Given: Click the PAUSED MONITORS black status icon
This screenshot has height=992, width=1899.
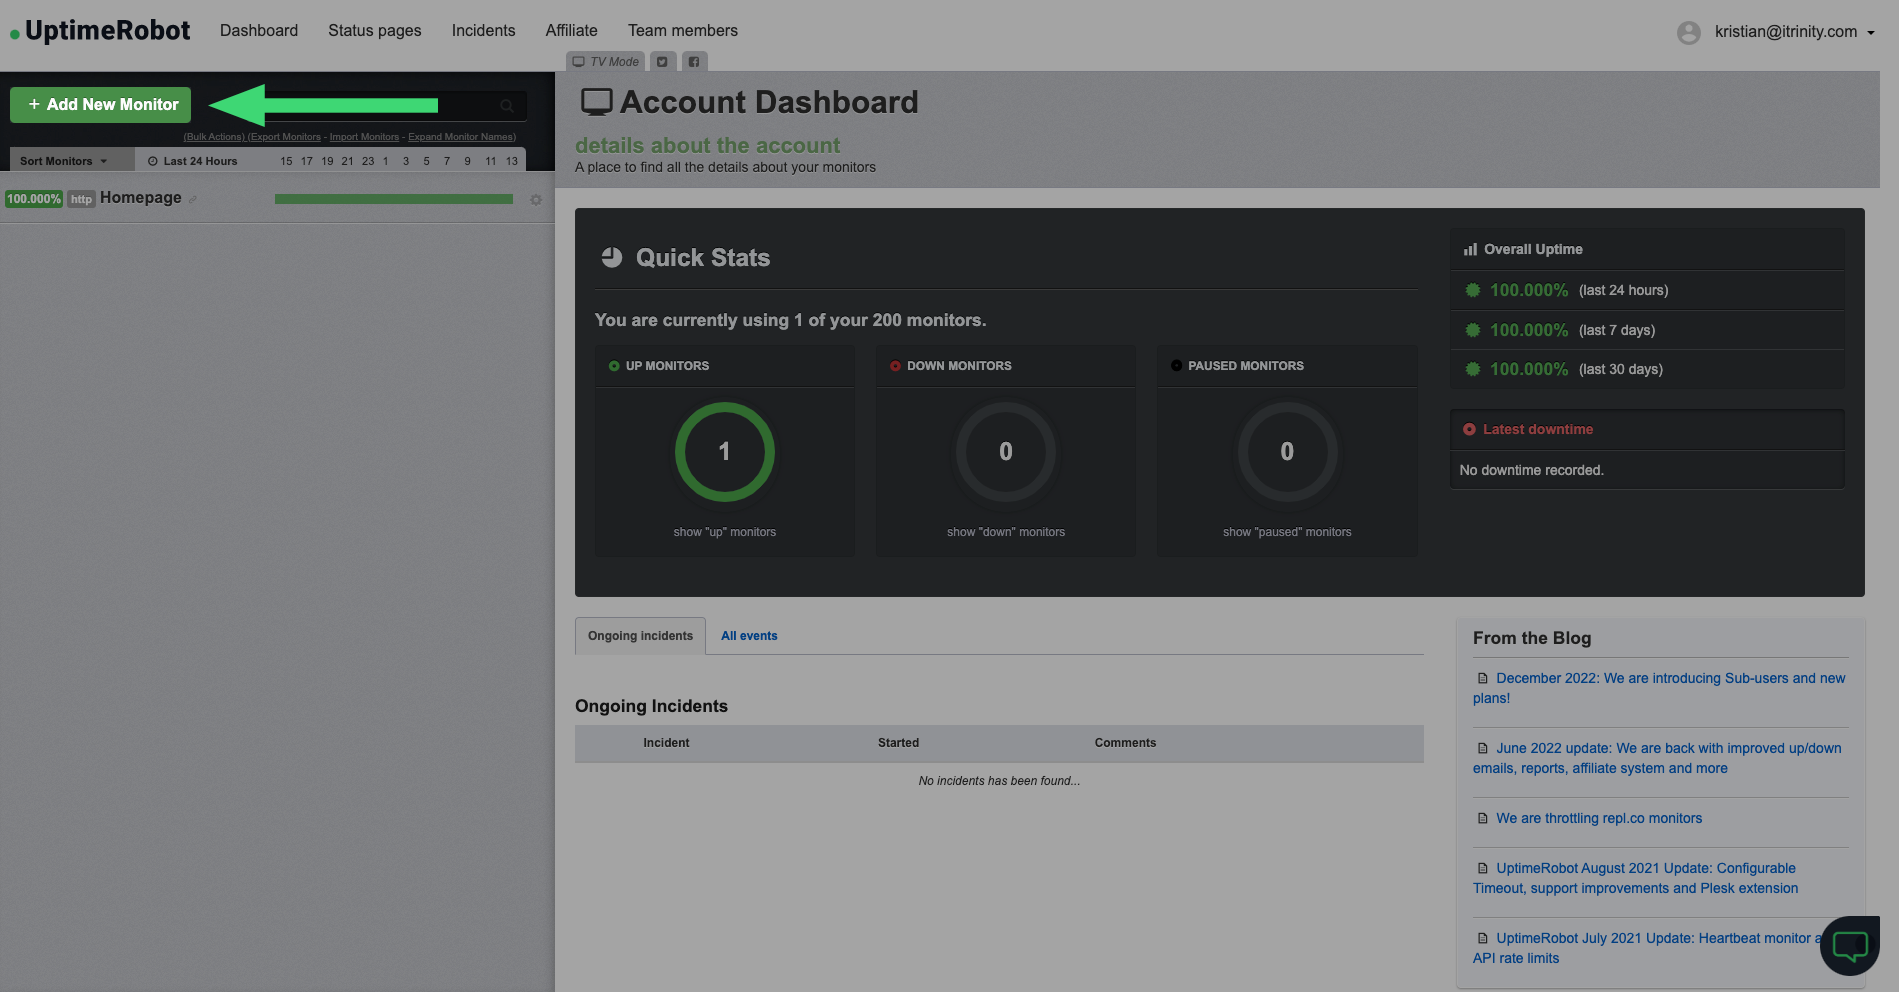Looking at the screenshot, I should click(x=1176, y=366).
